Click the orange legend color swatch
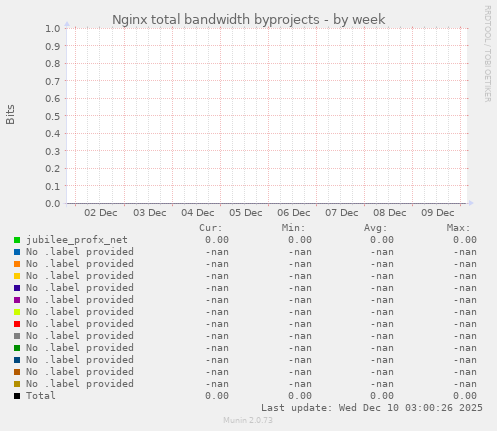Screen dimensions: 497x431 pyautogui.click(x=17, y=264)
